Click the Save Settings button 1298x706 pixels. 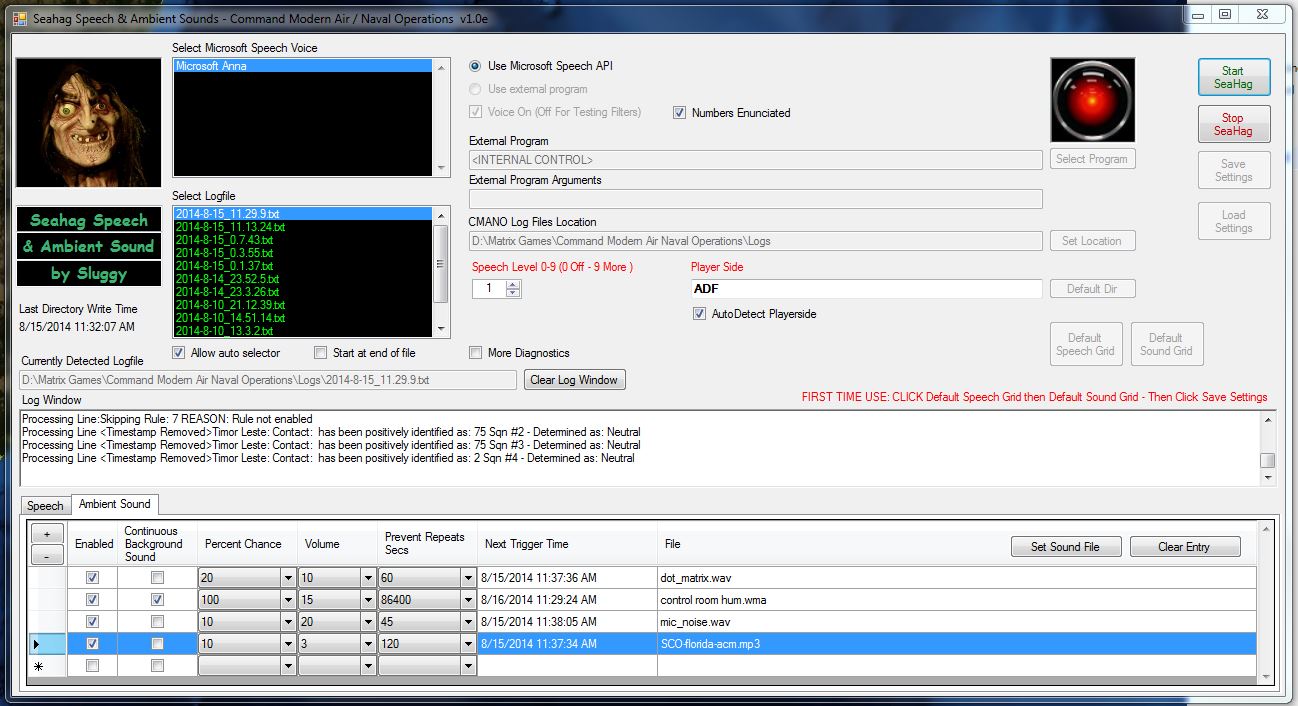(x=1234, y=170)
